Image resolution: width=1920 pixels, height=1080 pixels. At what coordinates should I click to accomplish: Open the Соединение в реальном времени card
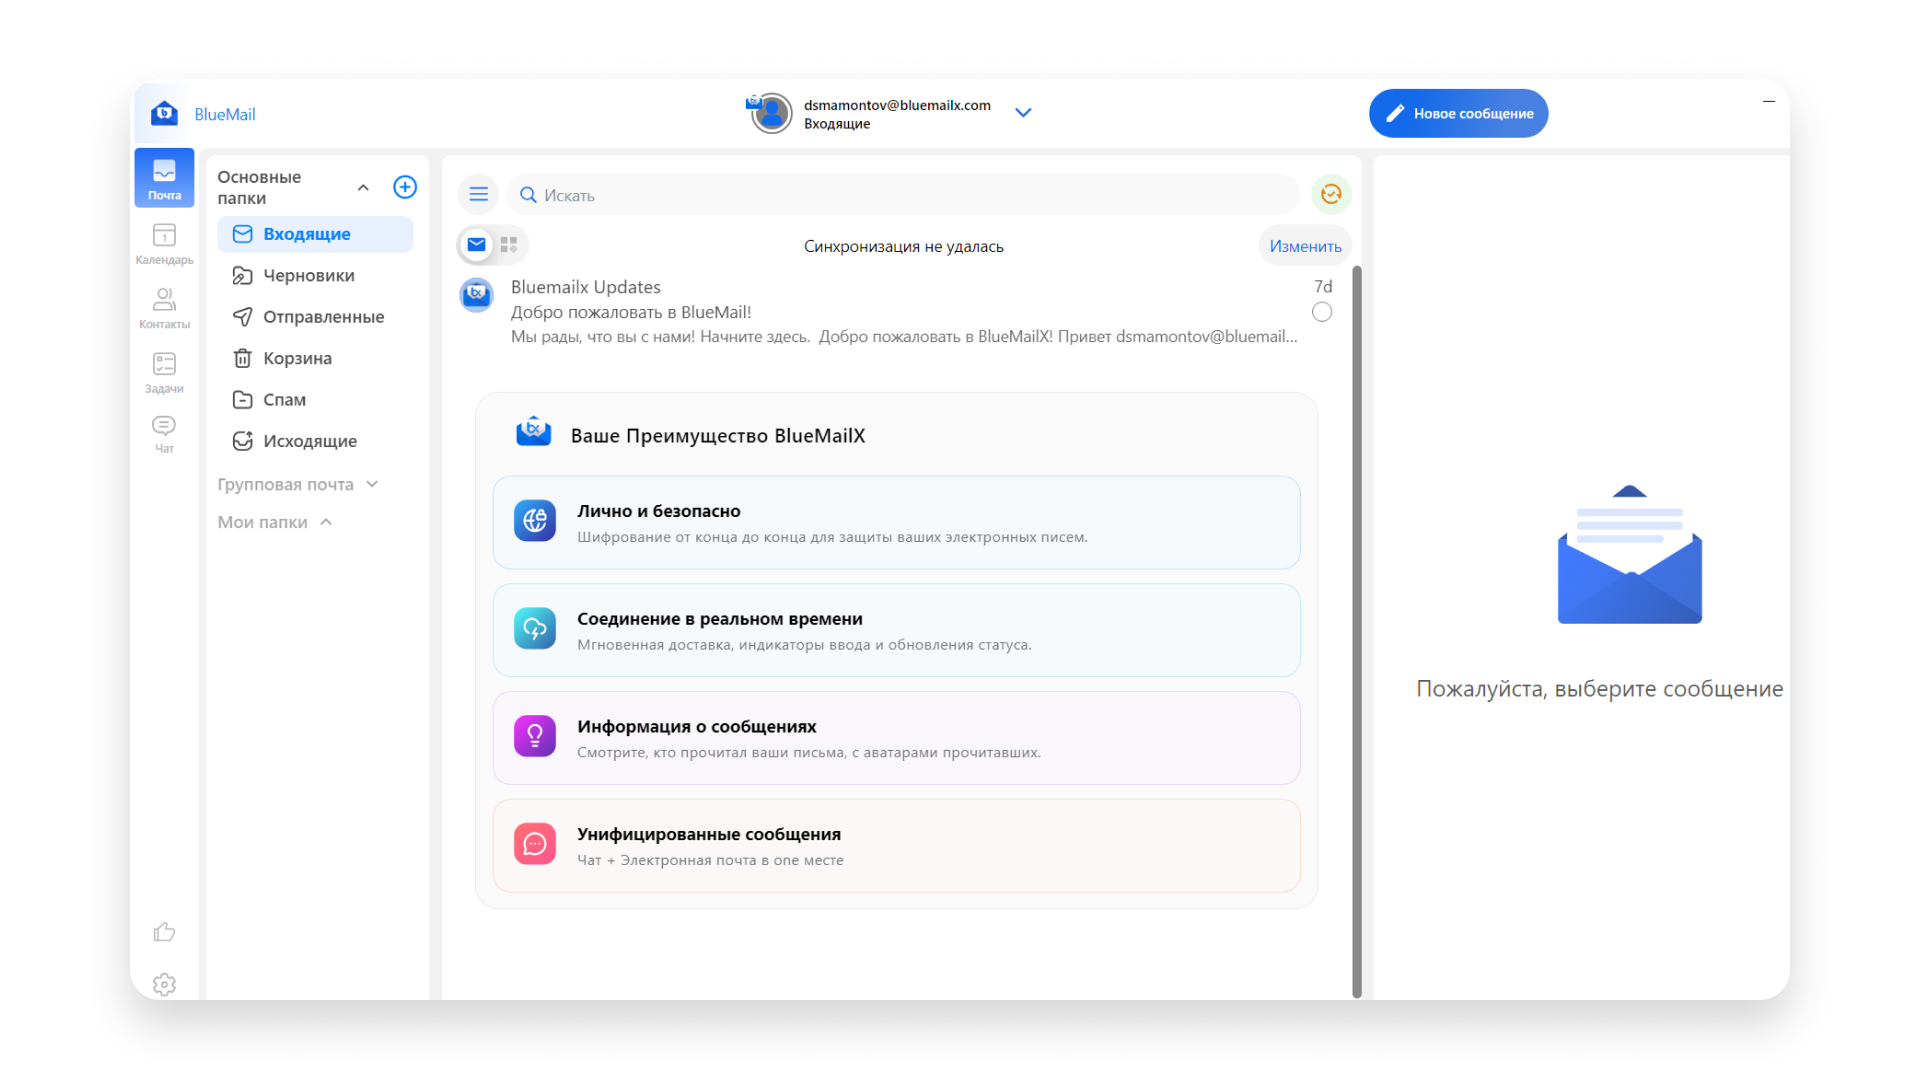click(x=896, y=631)
